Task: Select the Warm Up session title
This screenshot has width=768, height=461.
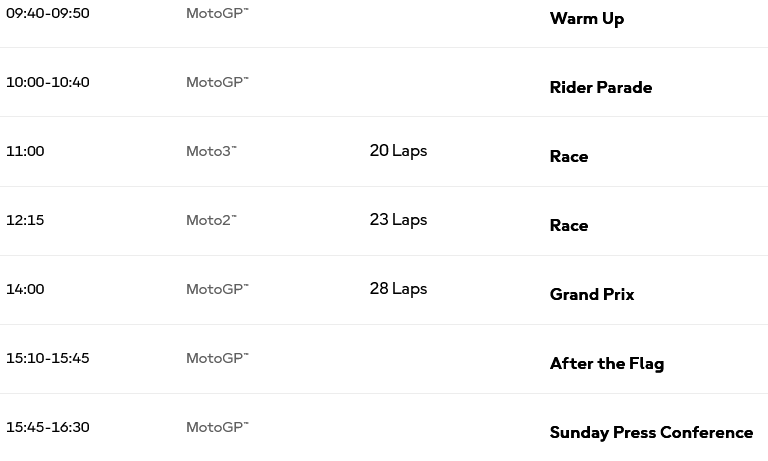Action: pos(587,19)
